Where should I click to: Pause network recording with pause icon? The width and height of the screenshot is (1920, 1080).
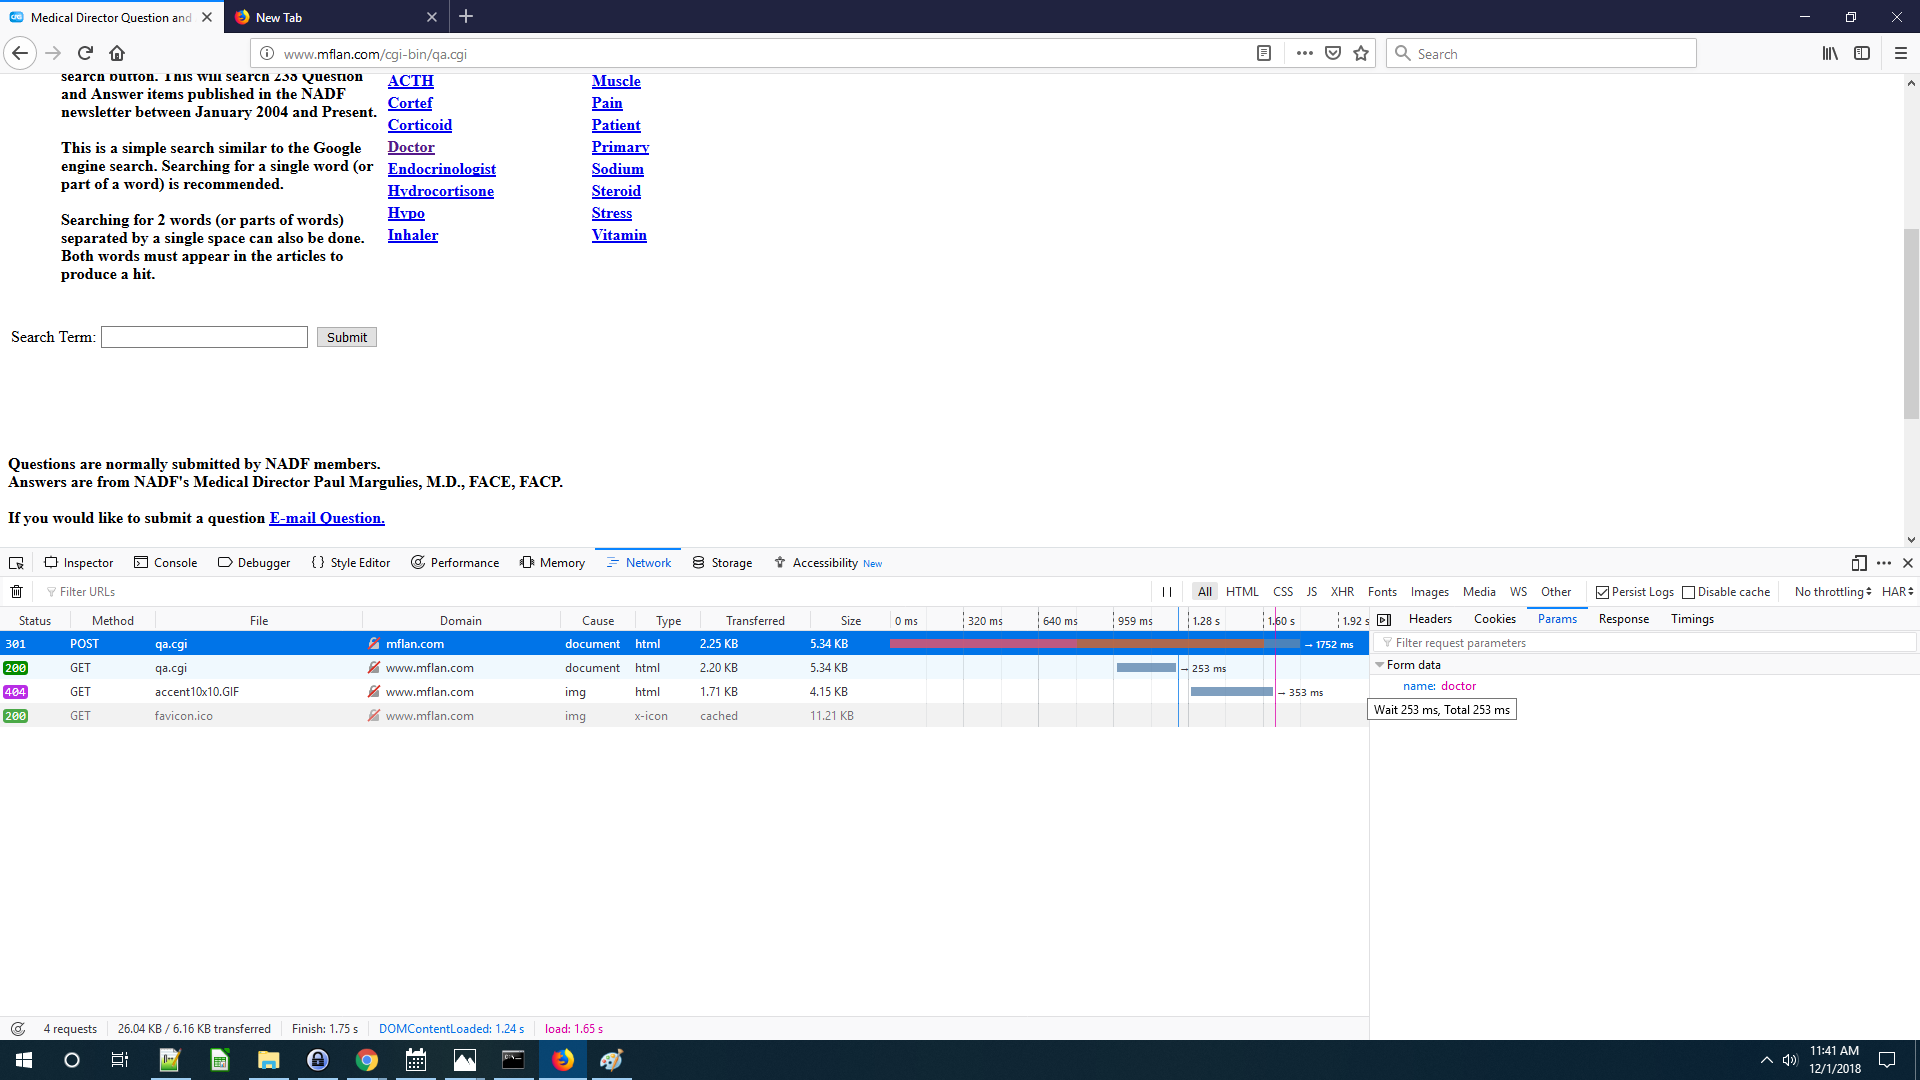click(1167, 592)
